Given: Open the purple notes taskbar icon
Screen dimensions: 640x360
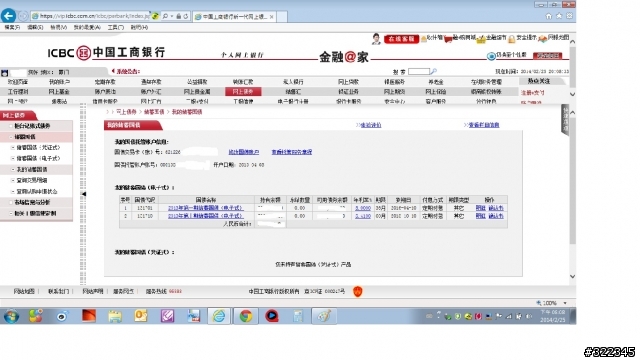Looking at the screenshot, I should (x=167, y=316).
